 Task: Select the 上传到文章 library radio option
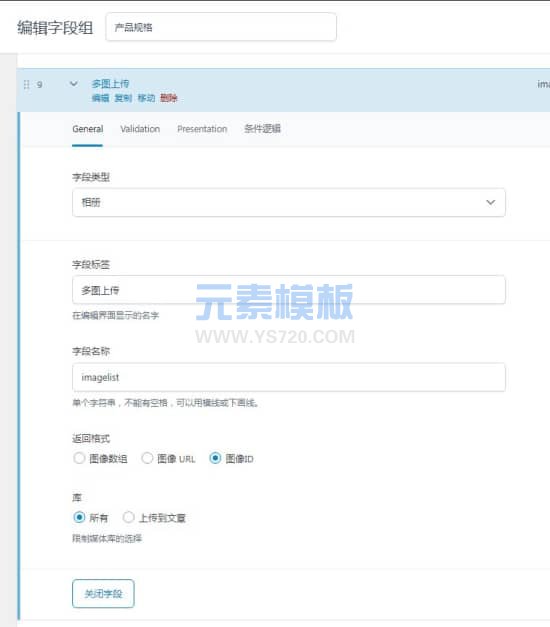click(128, 517)
